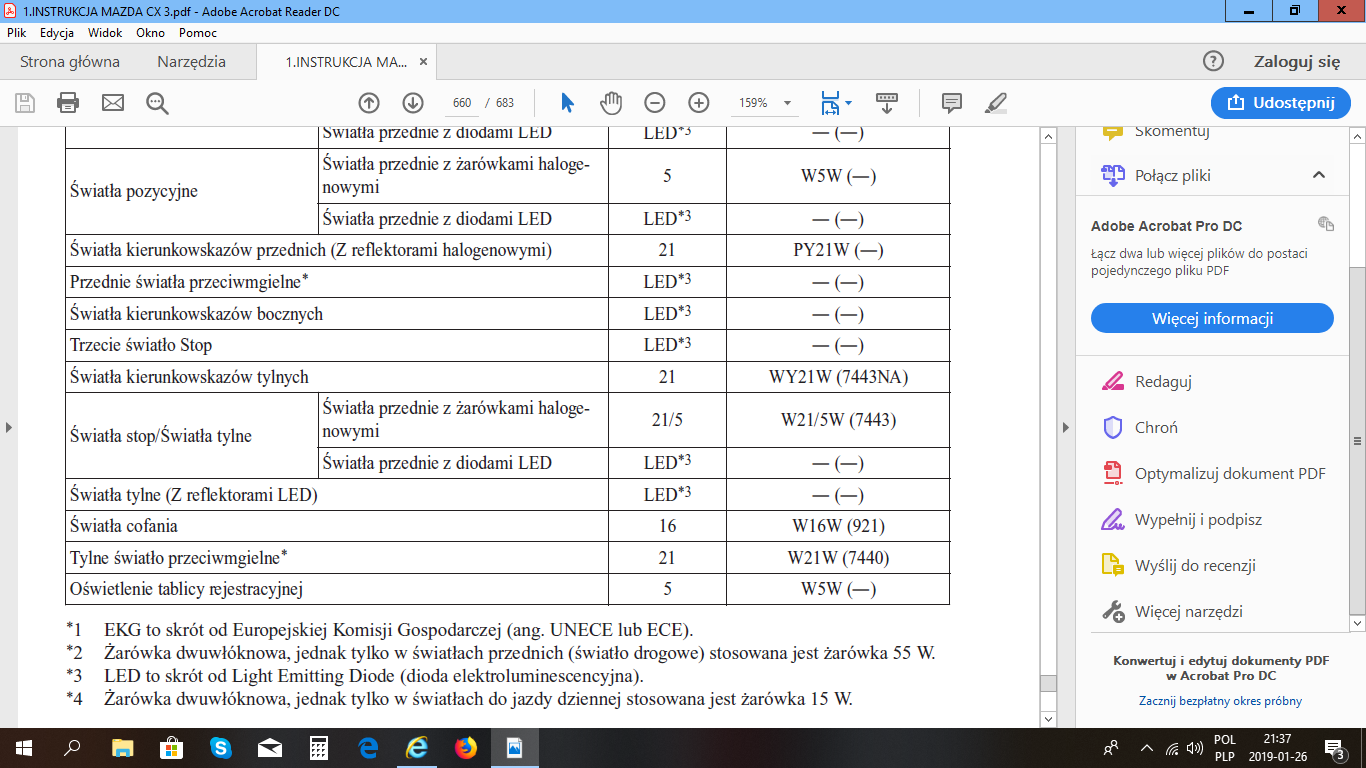Activate the Hand pan tool
Screen dimensions: 1366x768
pyautogui.click(x=610, y=103)
